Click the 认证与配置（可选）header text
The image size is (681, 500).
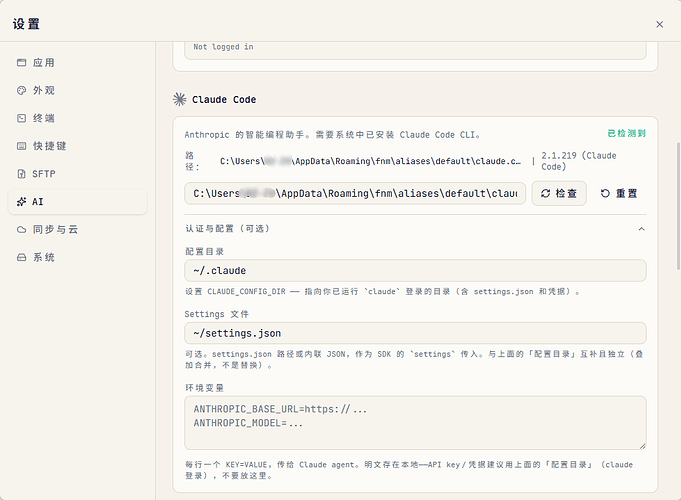[228, 228]
